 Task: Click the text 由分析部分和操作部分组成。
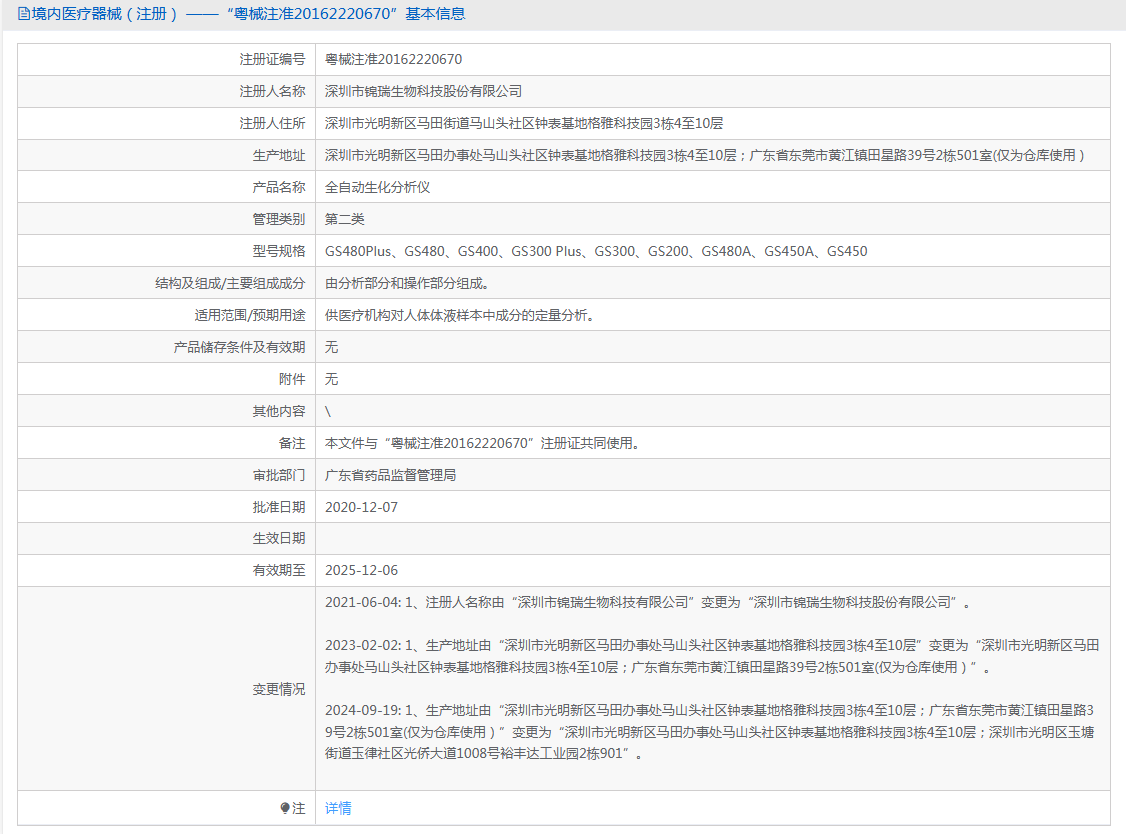click(406, 283)
